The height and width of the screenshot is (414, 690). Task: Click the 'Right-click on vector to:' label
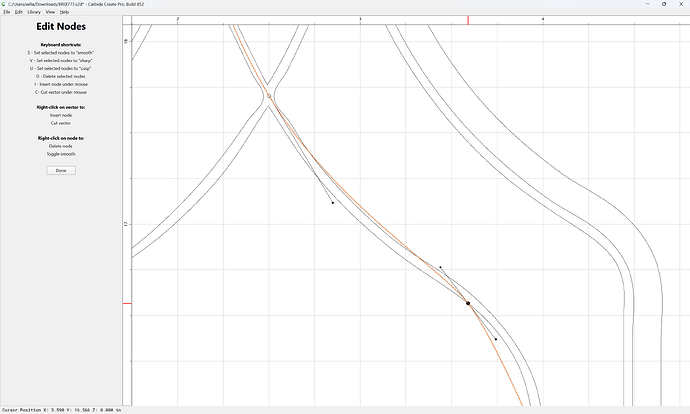(61, 107)
